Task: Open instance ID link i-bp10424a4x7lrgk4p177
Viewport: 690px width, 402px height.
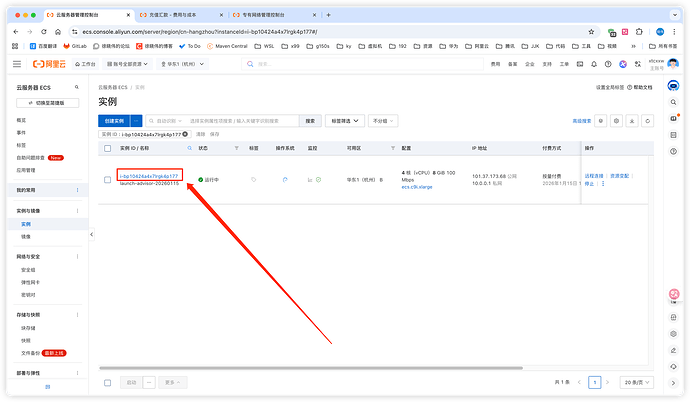Action: [148, 176]
